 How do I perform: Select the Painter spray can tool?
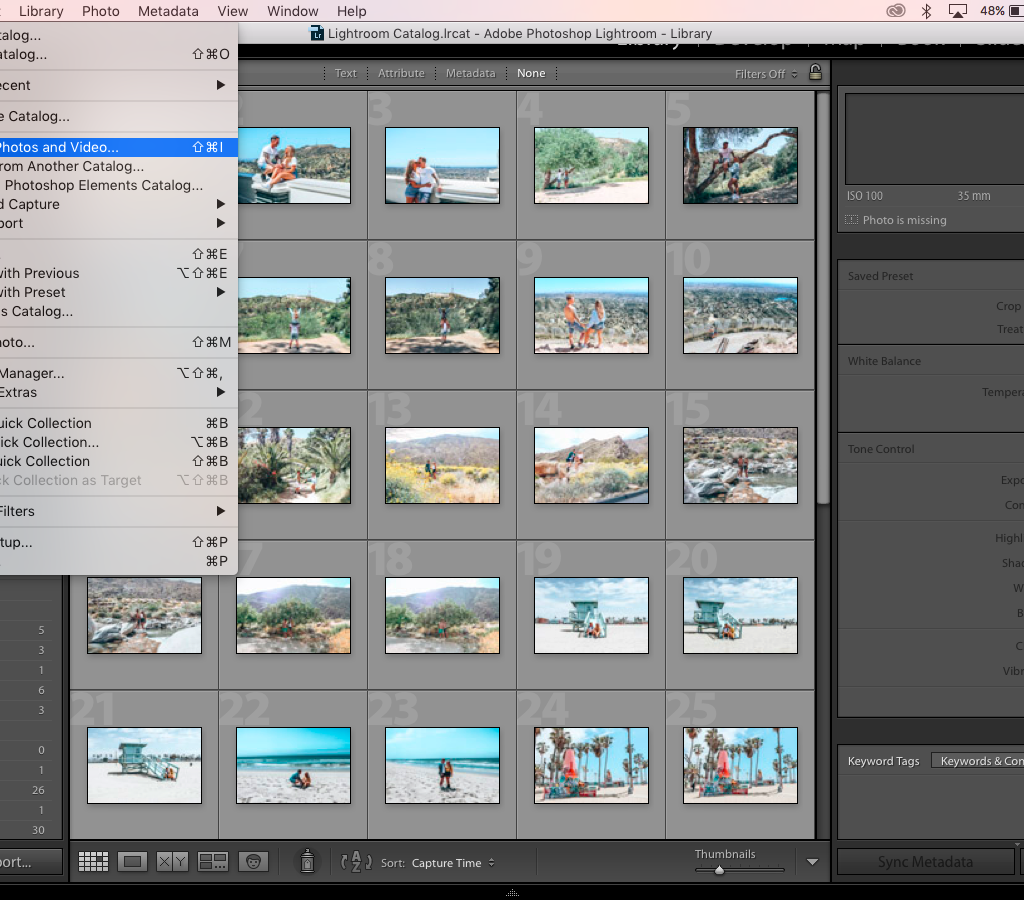pos(308,861)
